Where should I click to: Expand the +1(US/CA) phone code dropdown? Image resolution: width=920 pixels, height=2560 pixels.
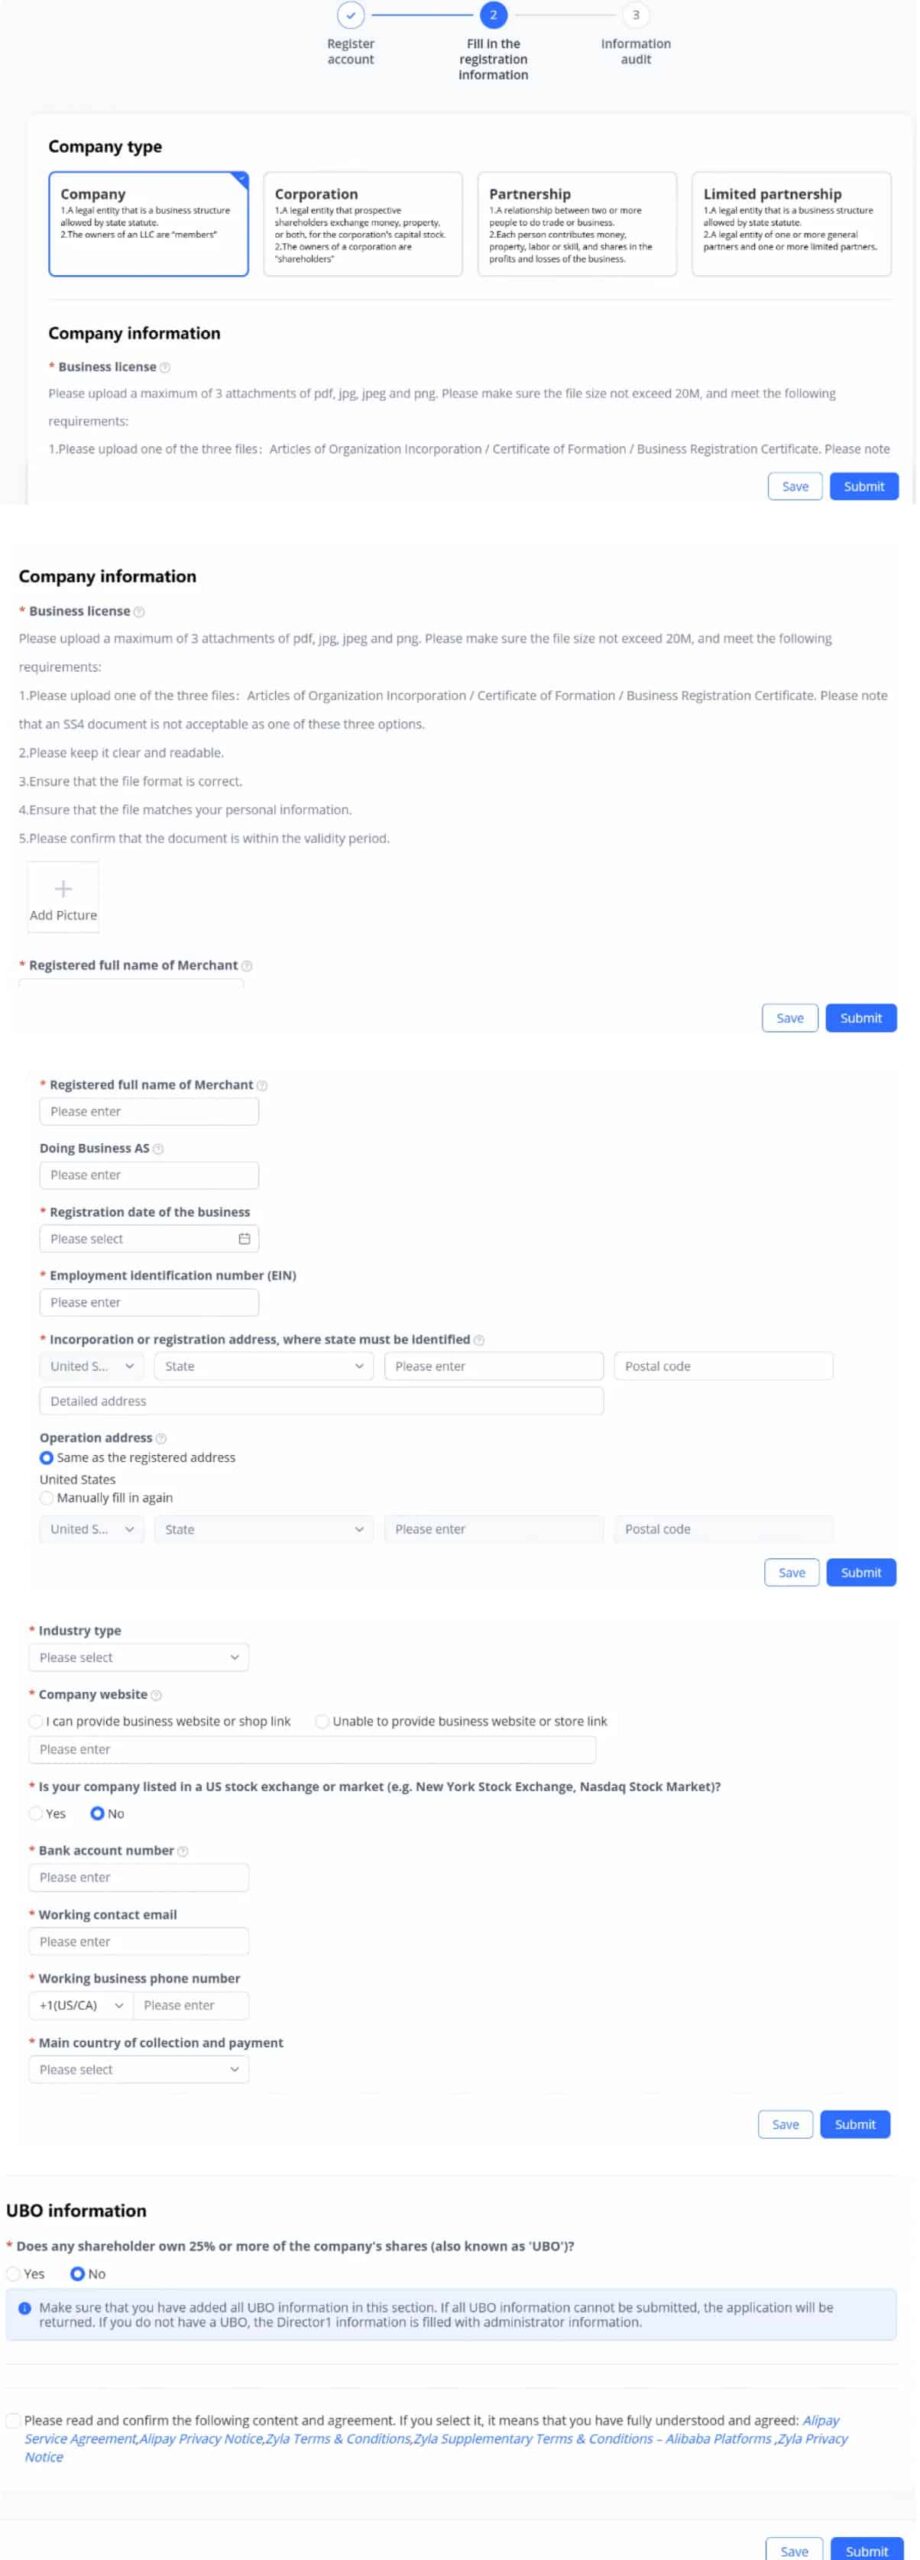(80, 2005)
